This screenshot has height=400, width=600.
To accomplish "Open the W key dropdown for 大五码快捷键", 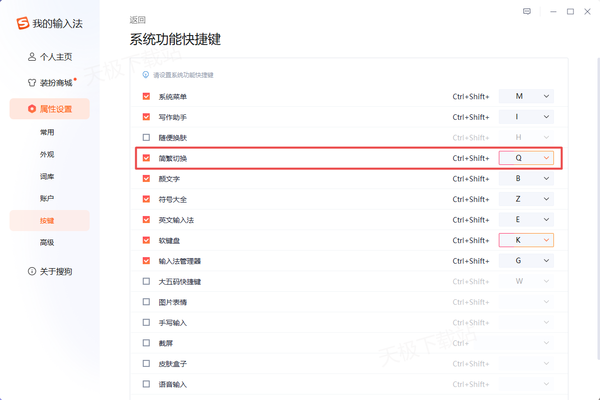I will click(x=526, y=281).
